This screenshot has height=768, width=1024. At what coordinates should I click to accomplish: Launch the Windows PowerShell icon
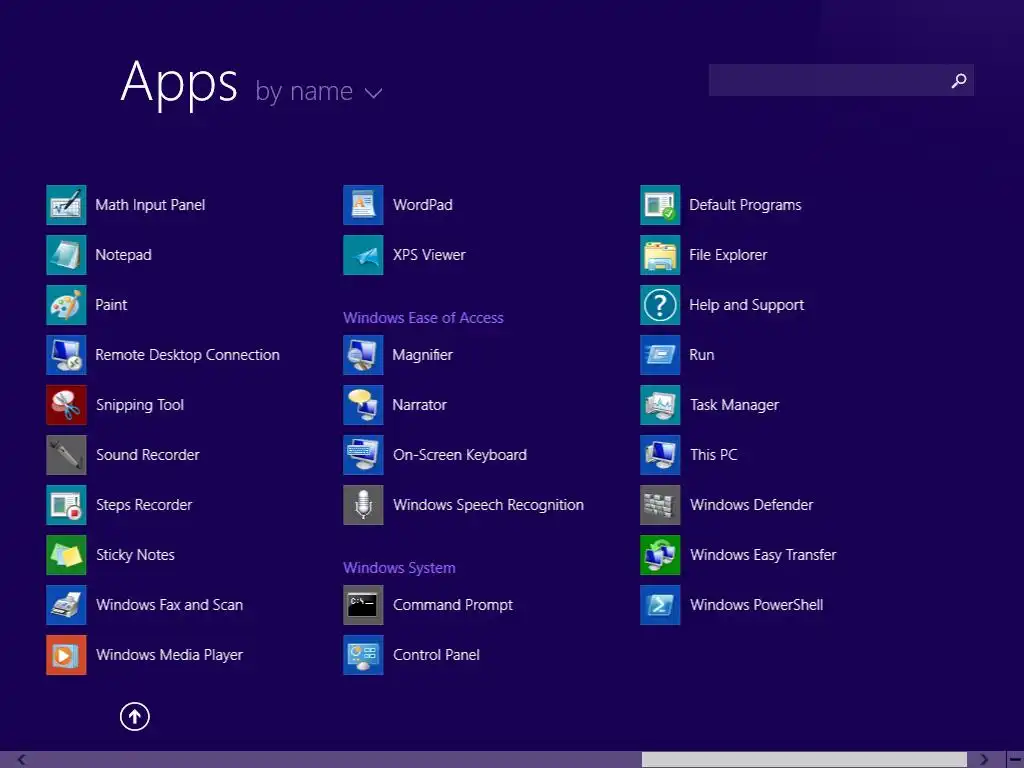coord(660,605)
